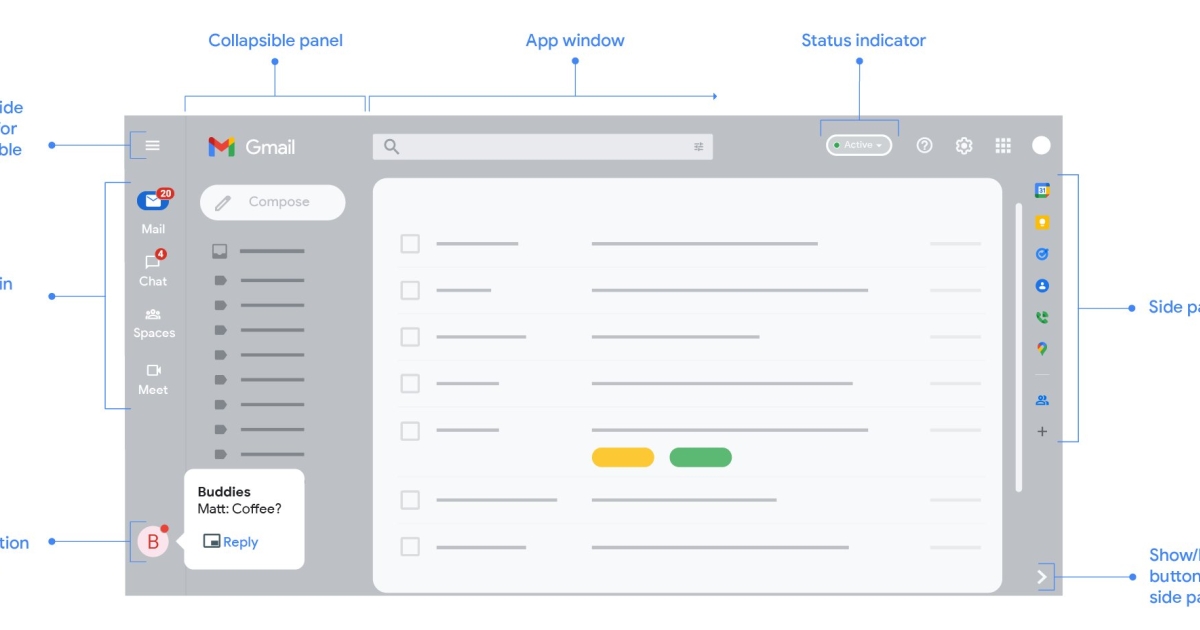The width and height of the screenshot is (1200, 630).
Task: Switch to the Chat tab
Action: (x=153, y=268)
